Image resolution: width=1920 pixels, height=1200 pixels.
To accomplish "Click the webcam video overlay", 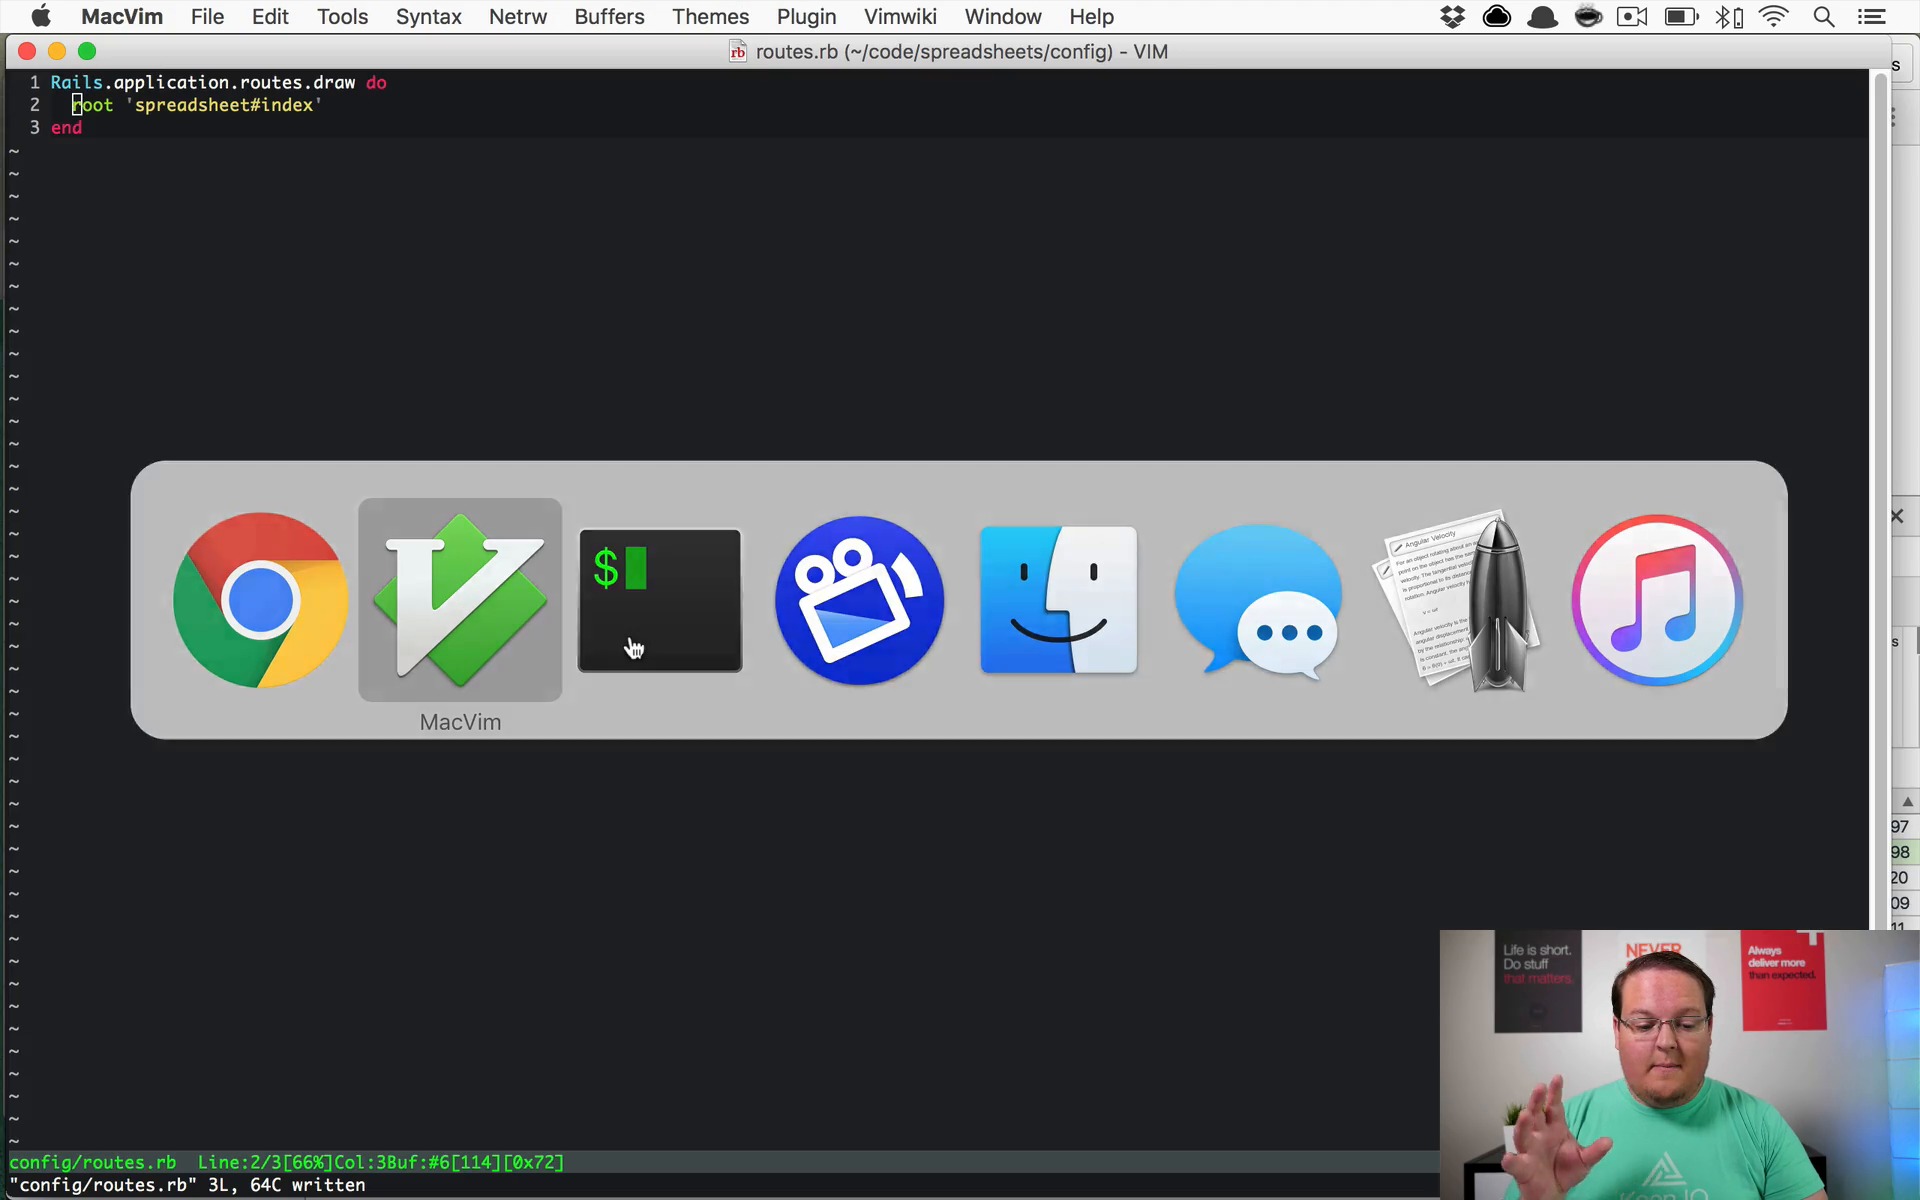I will [x=1679, y=1065].
